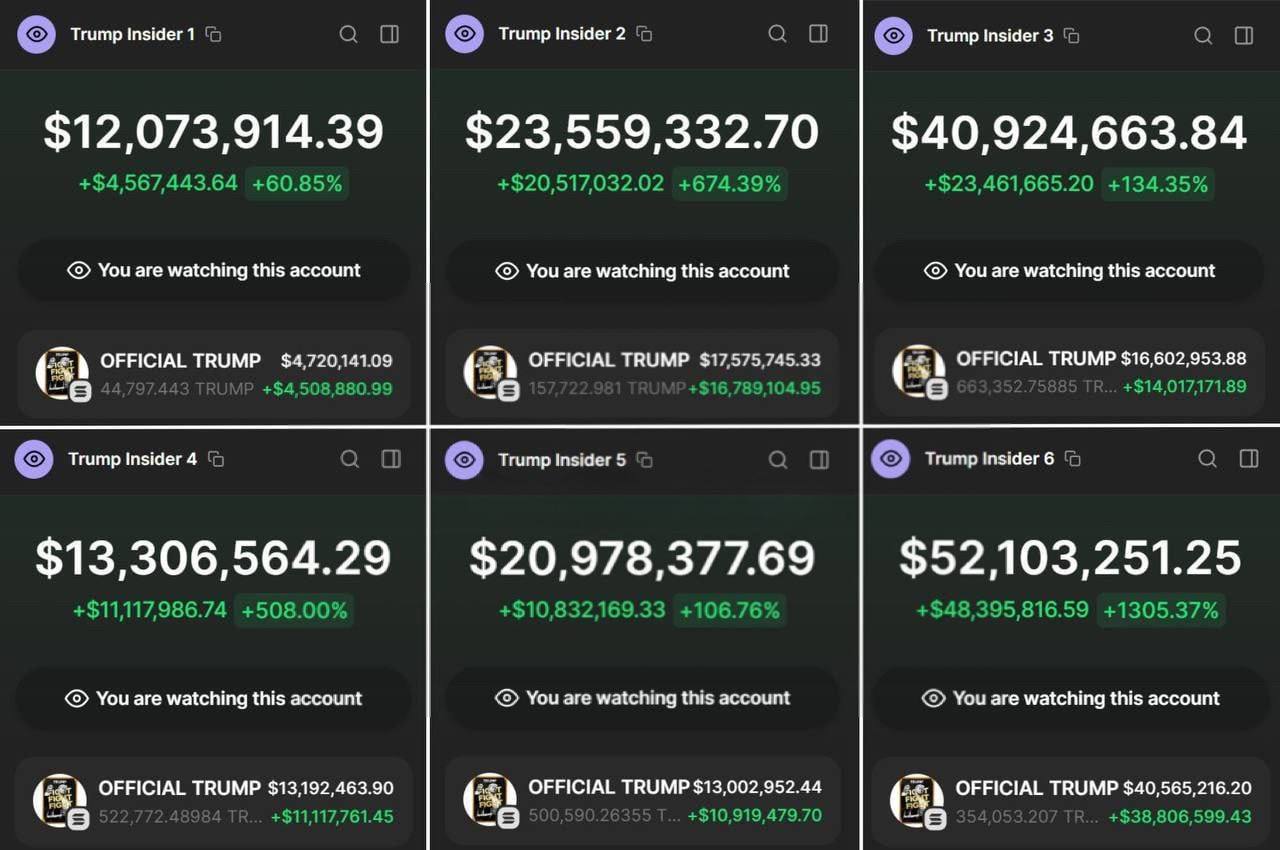The height and width of the screenshot is (850, 1280).
Task: Select OFFICIAL TRUMP token row worth $40,565,216.20
Action: (x=1070, y=801)
